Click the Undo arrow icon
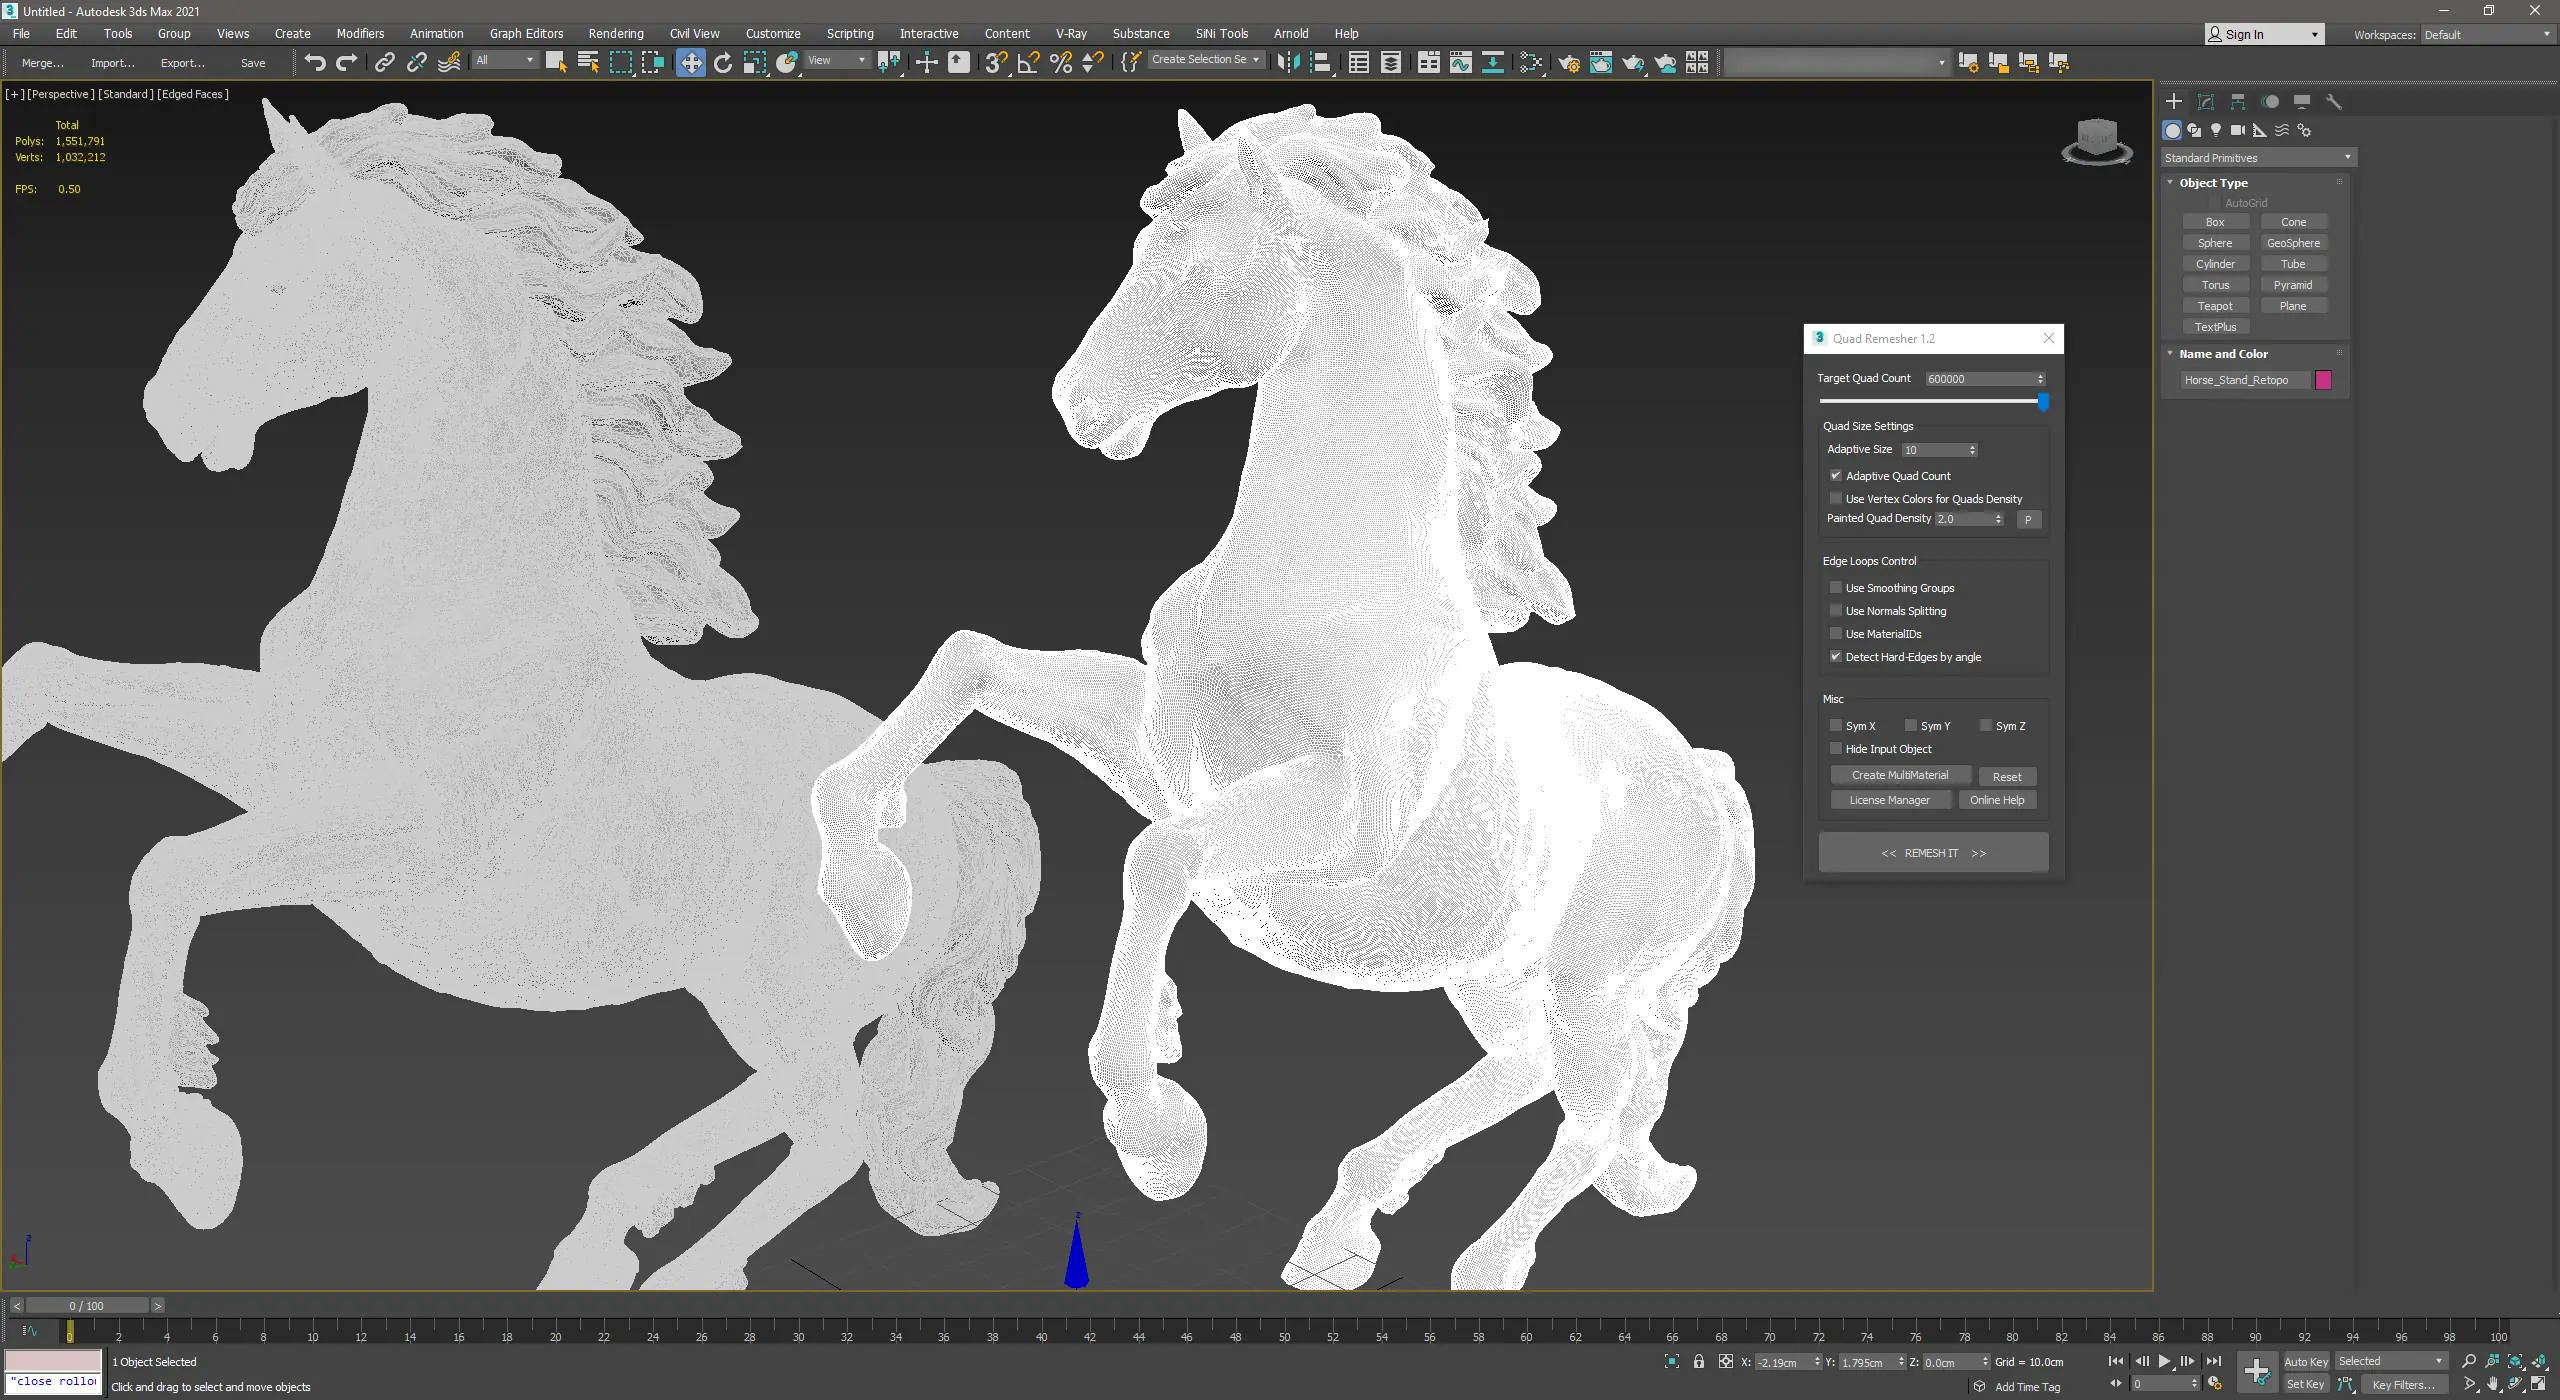This screenshot has height=1400, width=2560. pos(315,62)
